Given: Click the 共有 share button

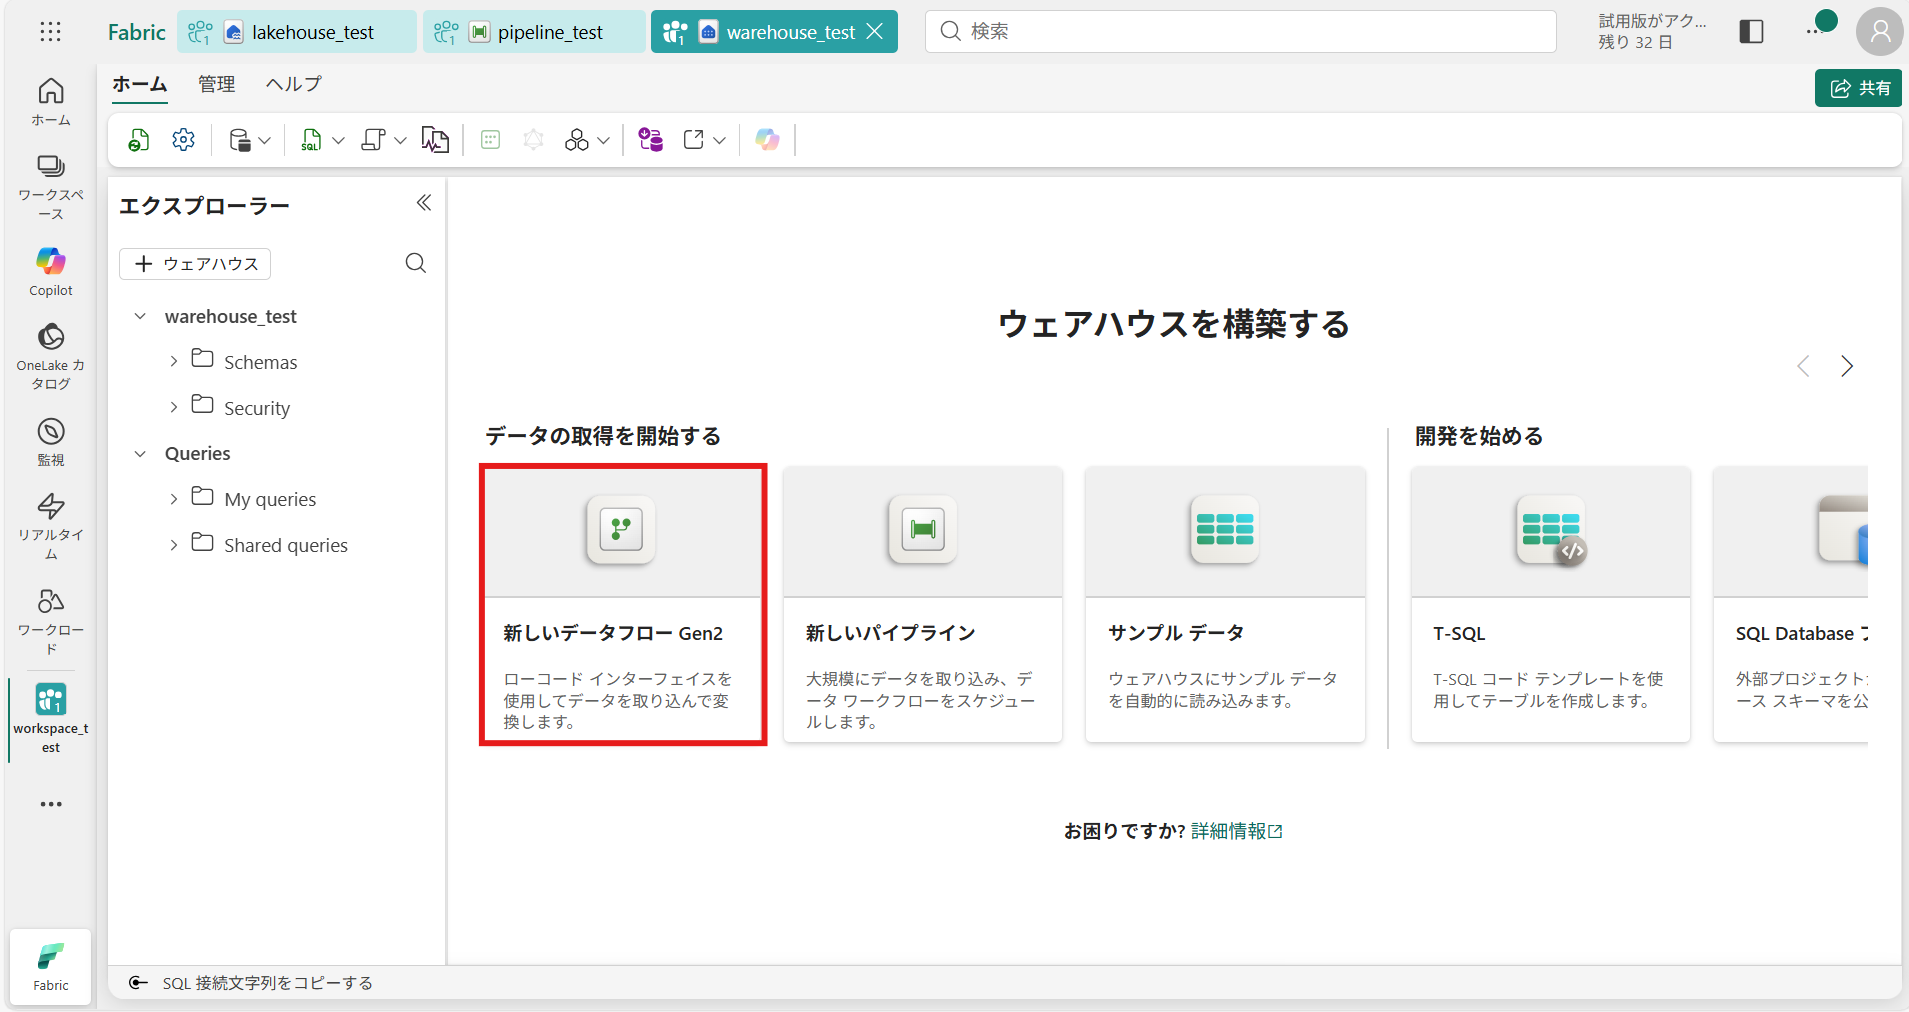Looking at the screenshot, I should coord(1859,88).
